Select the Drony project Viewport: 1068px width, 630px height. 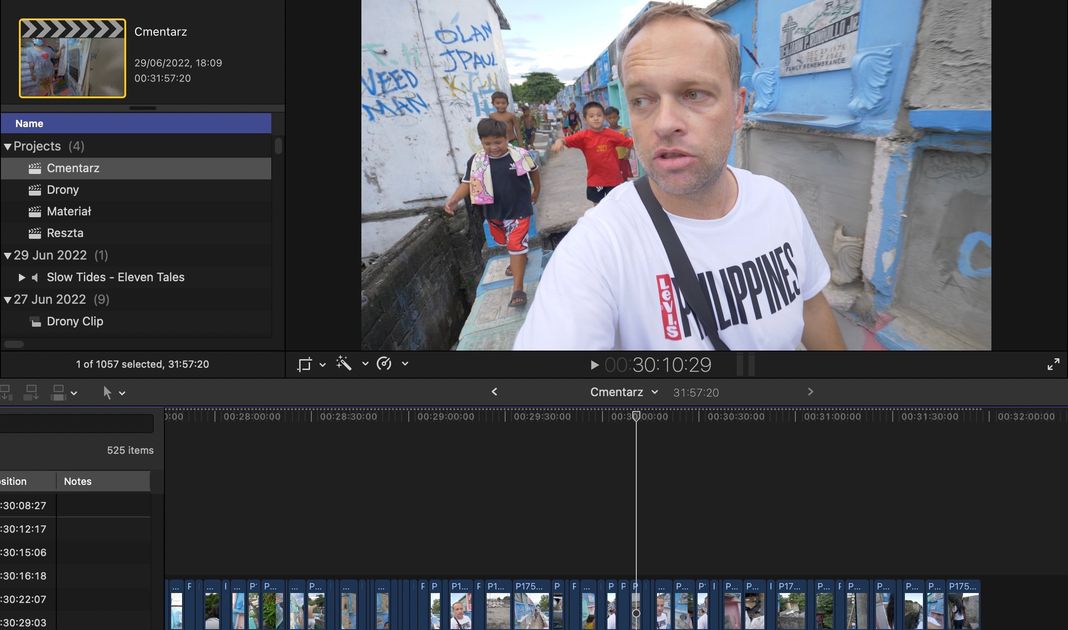tap(62, 190)
